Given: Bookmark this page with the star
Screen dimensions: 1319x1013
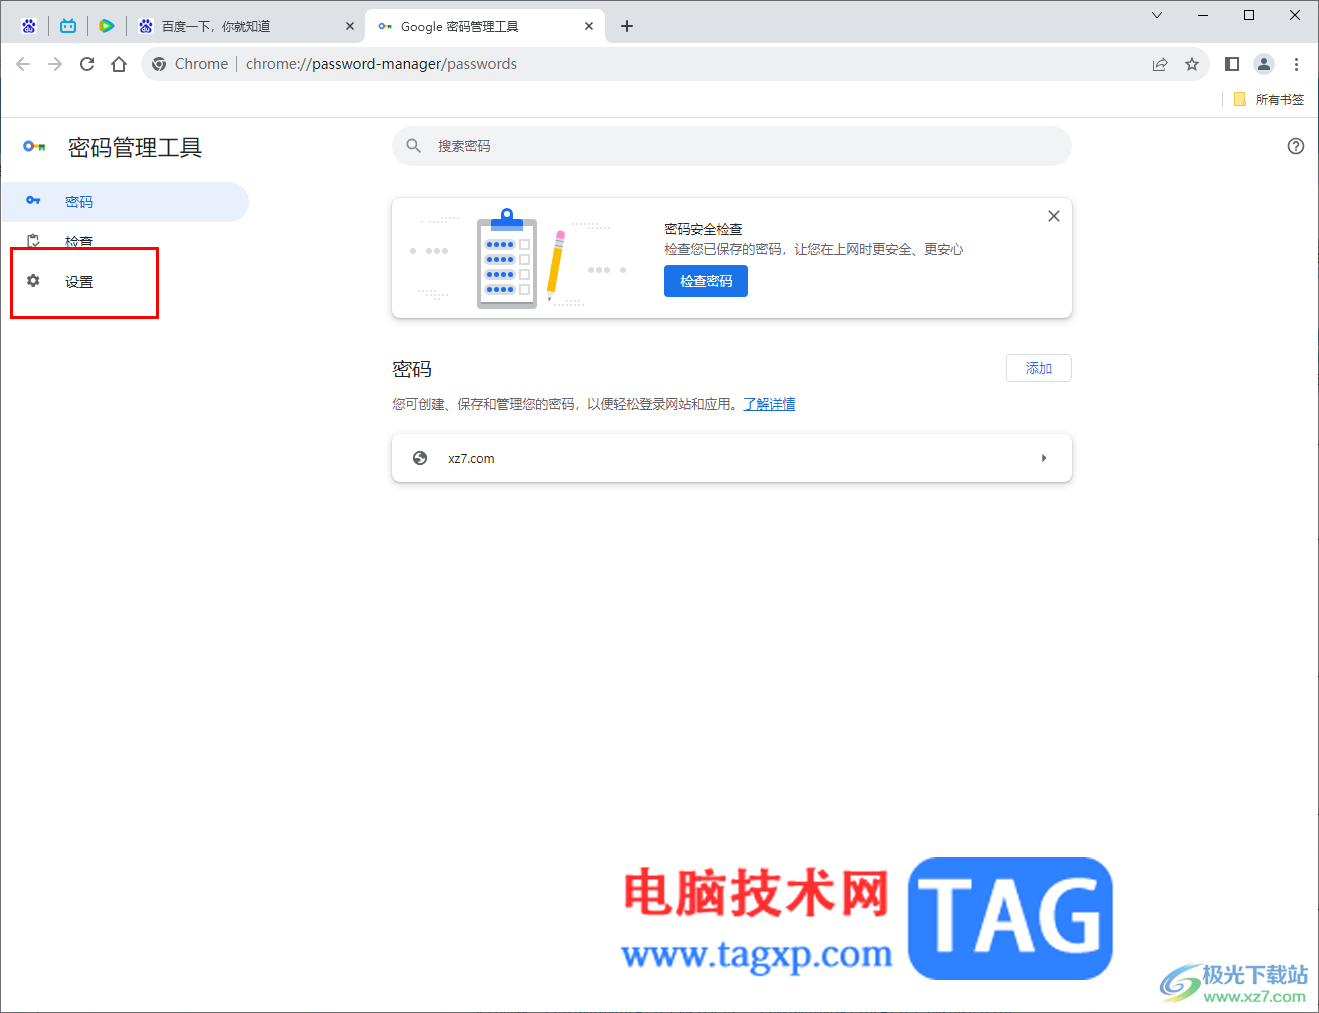Looking at the screenshot, I should click(1192, 64).
